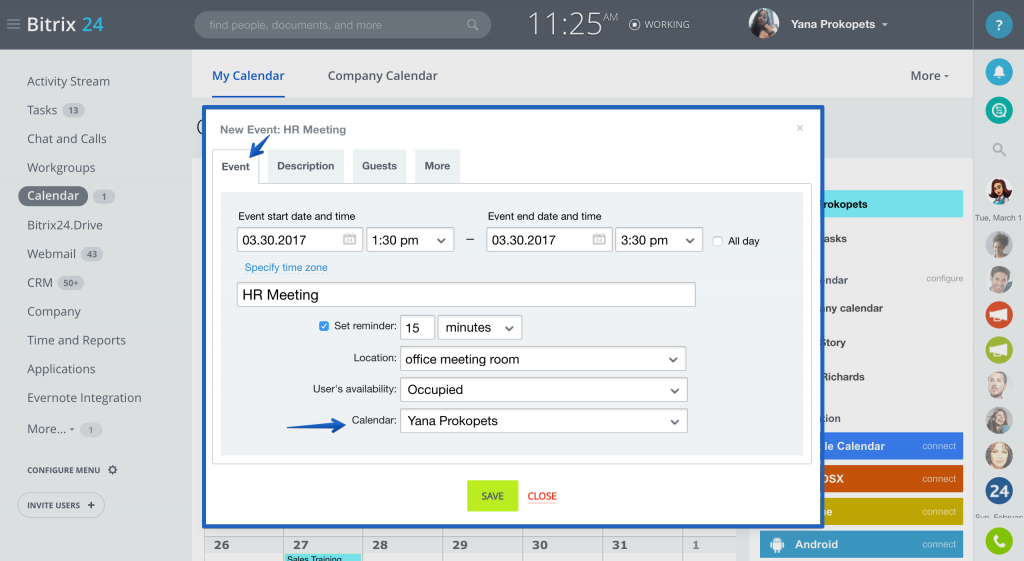Screen dimensions: 1024x561
Task: Click the start date 03.30.2017 field
Action: [x=298, y=240]
